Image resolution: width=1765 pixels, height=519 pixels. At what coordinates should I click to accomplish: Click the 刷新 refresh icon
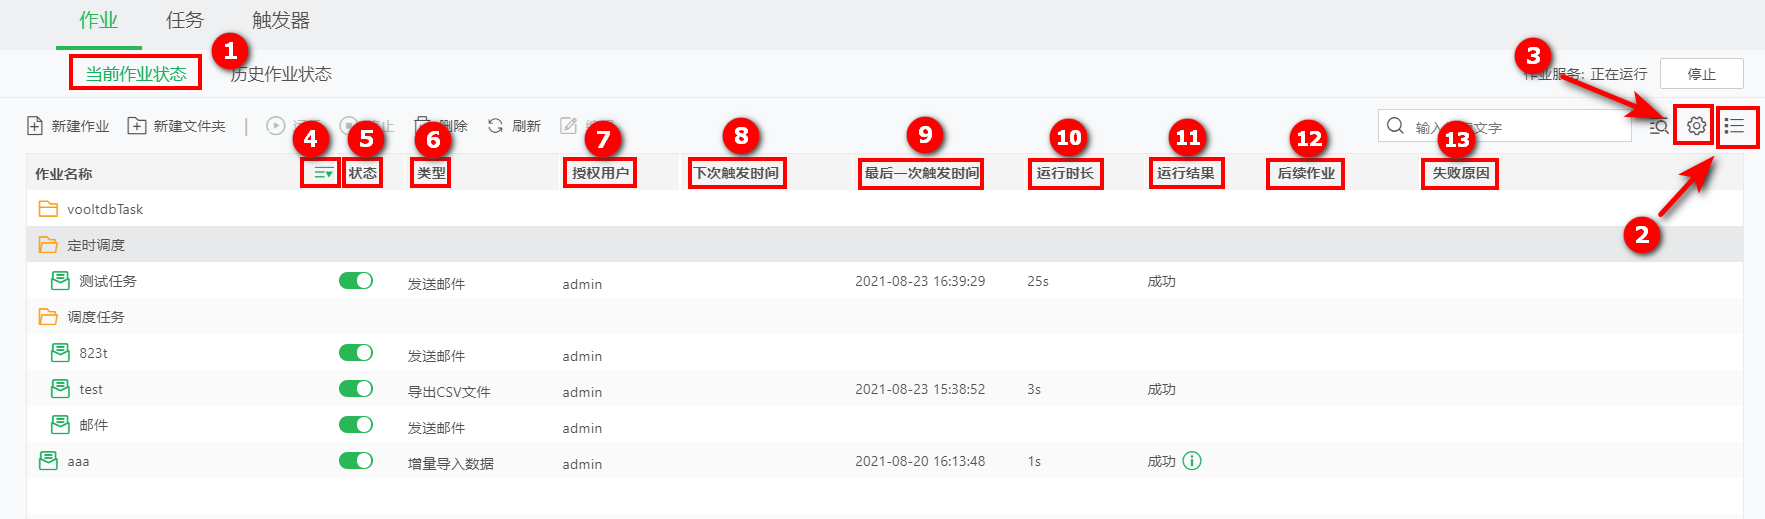(x=496, y=126)
